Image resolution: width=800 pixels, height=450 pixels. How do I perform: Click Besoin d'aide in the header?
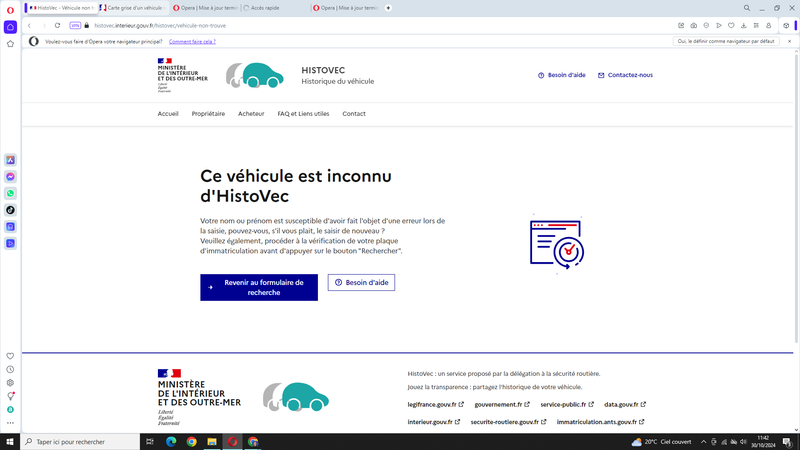pos(562,75)
